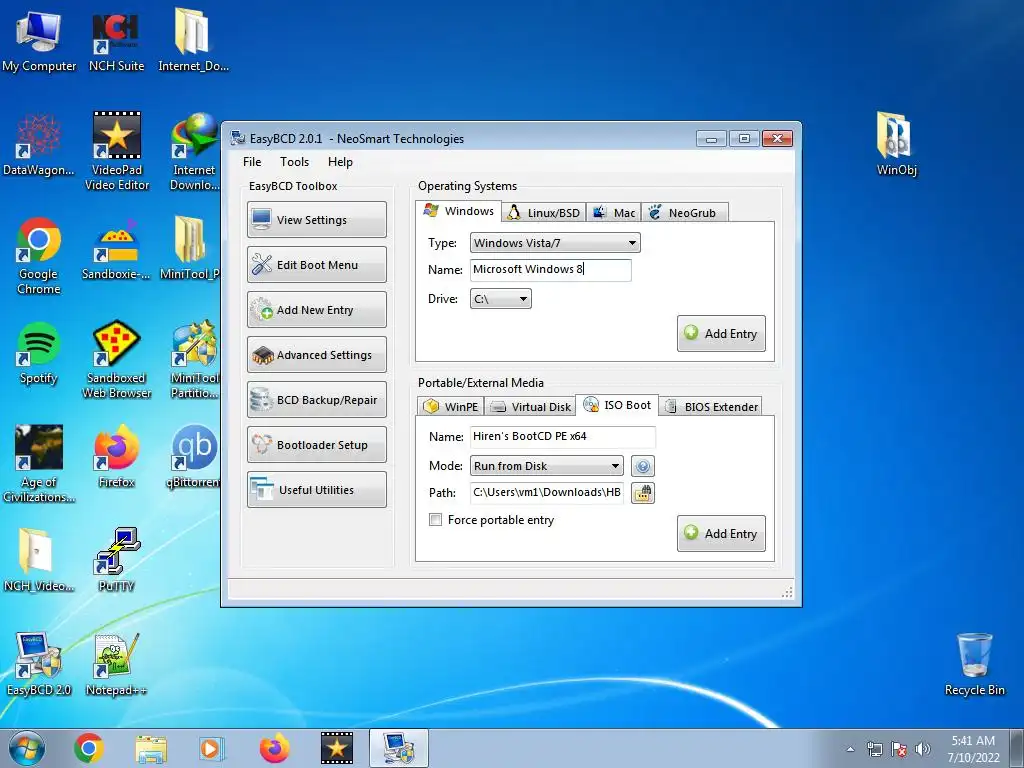Switch to the BIOS Extender tab
The image size is (1024, 768).
pos(711,406)
